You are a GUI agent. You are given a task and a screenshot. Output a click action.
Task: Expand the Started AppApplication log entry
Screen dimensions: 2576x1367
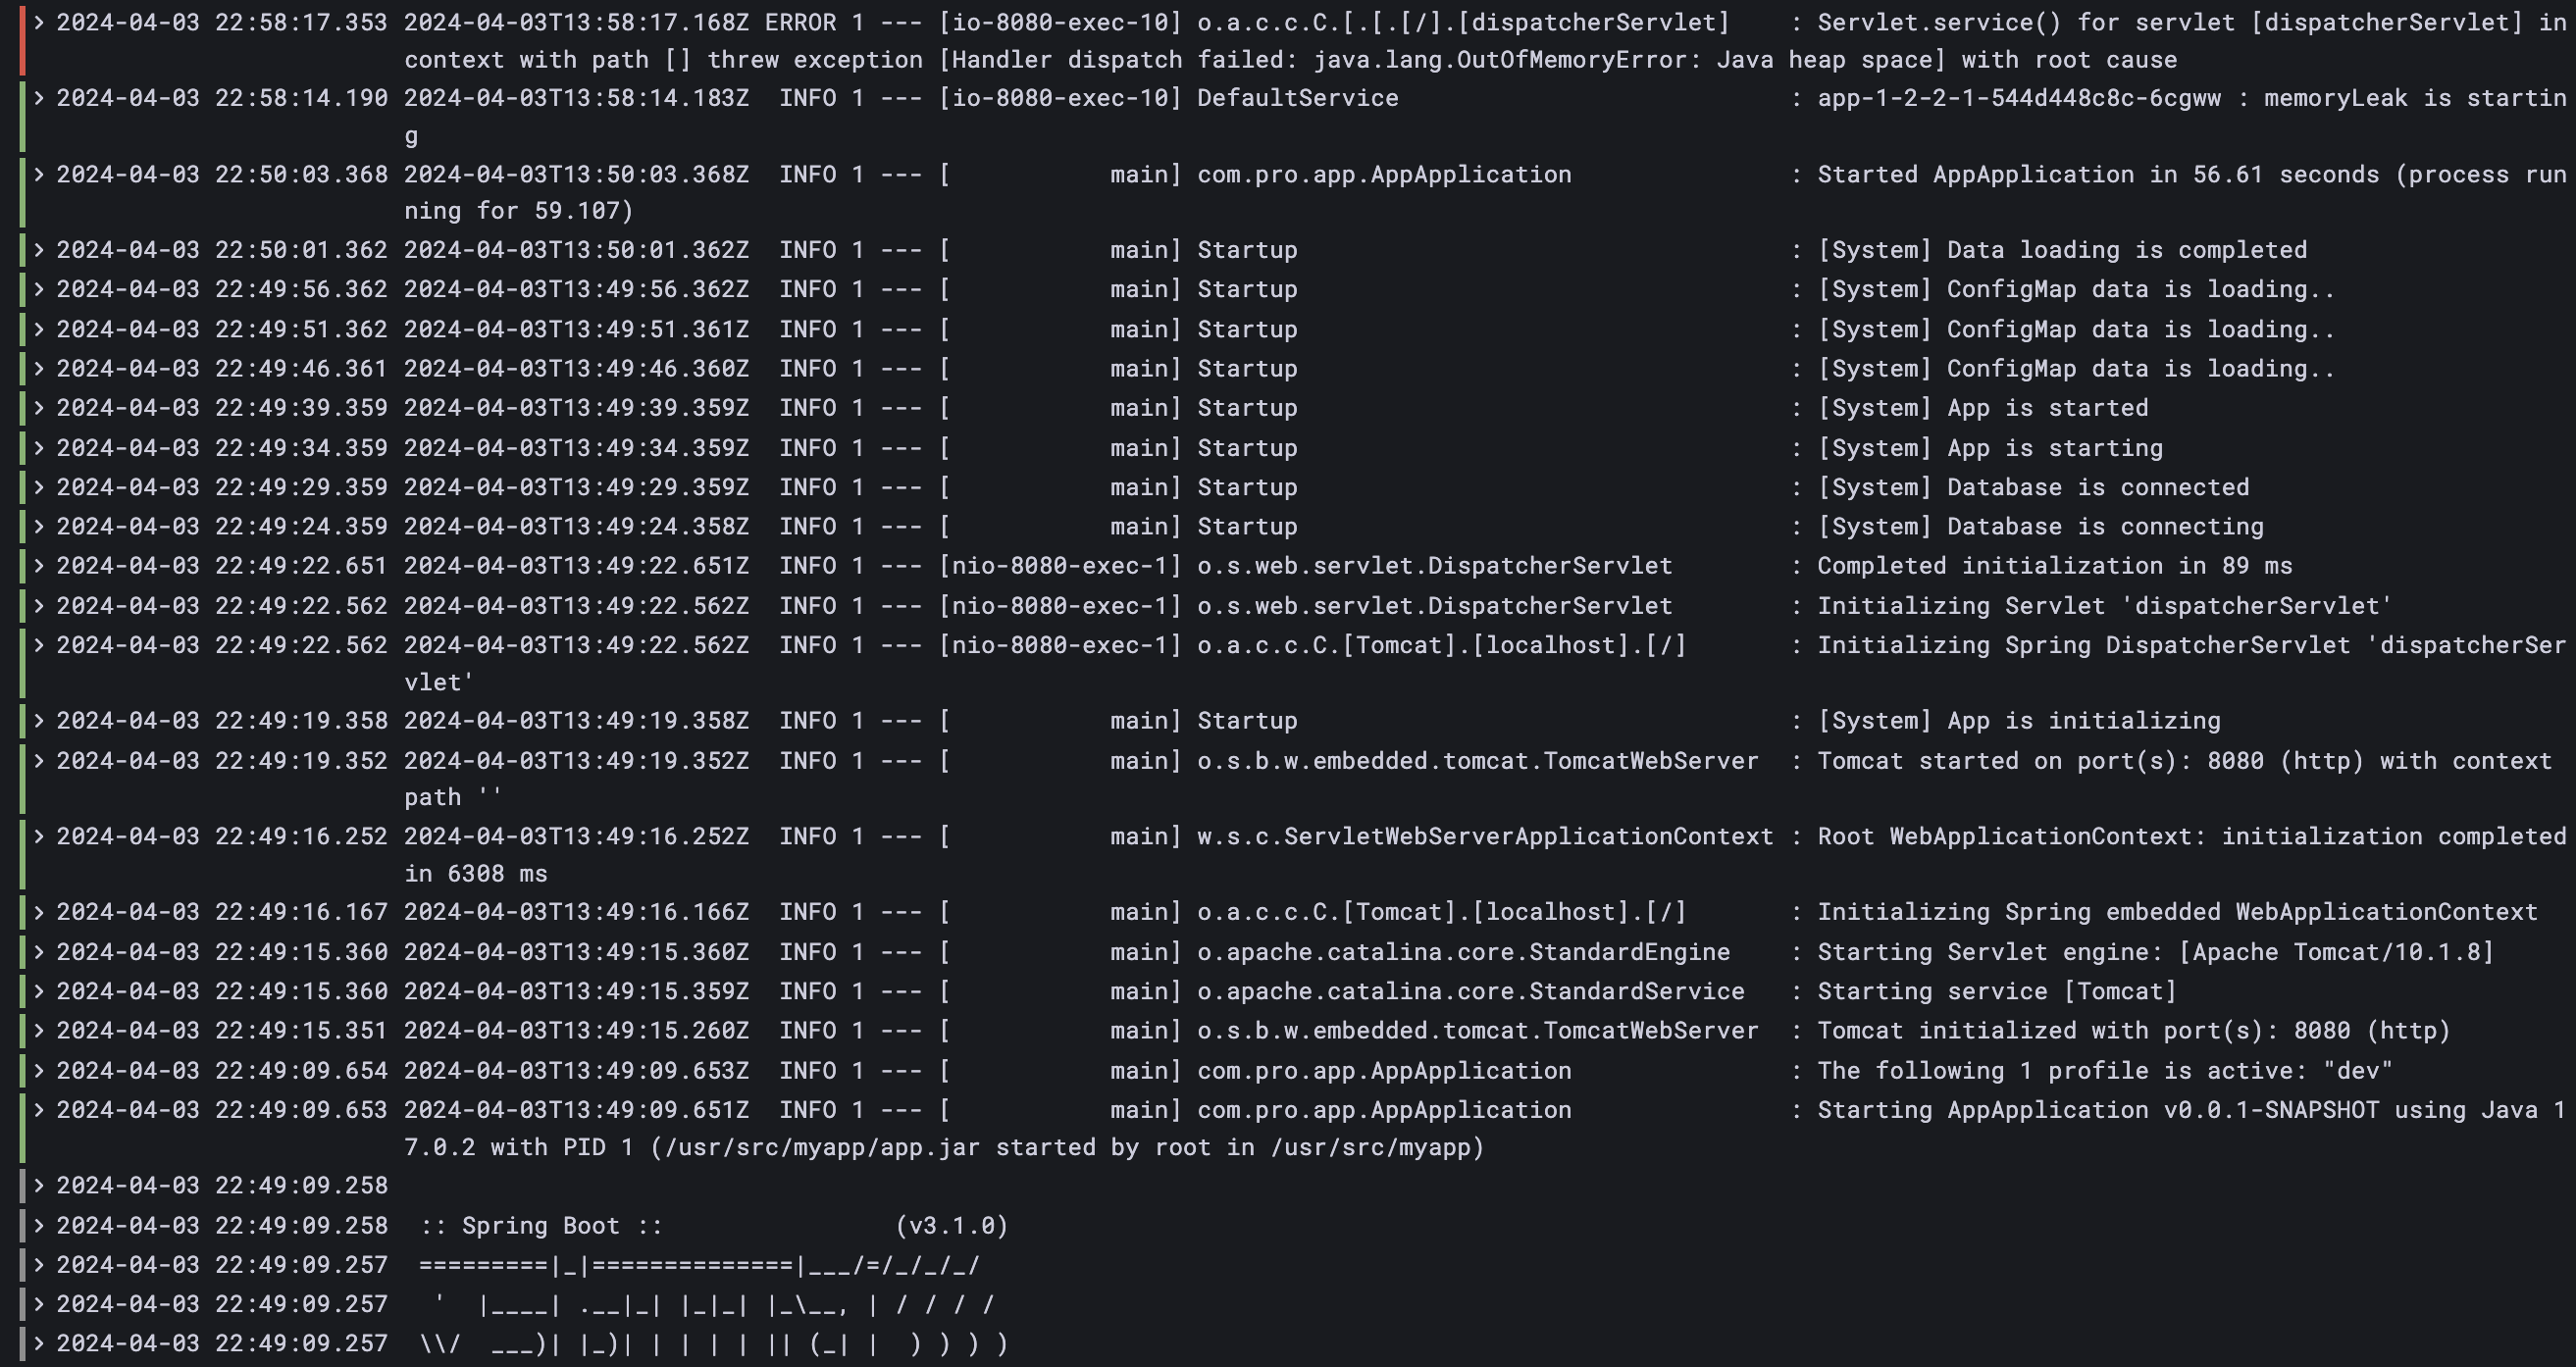tap(39, 174)
